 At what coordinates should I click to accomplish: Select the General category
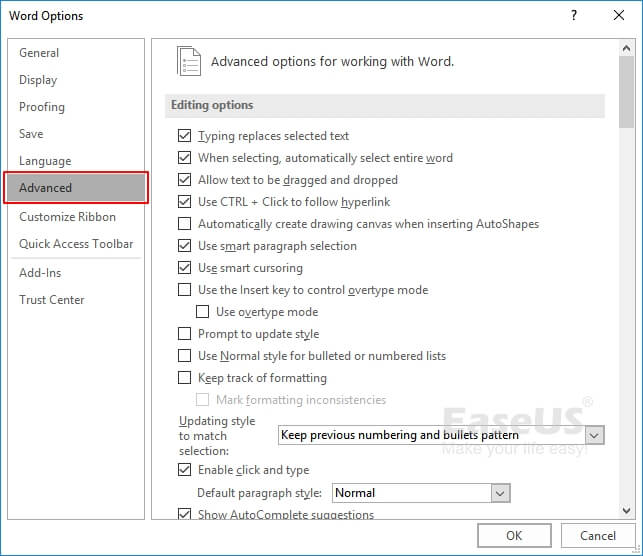coord(39,53)
